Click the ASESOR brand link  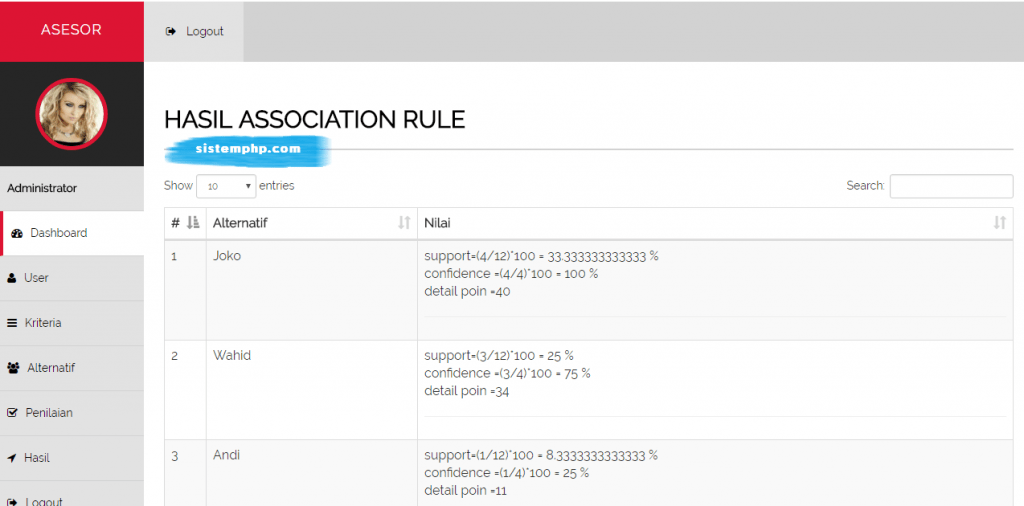tap(71, 30)
